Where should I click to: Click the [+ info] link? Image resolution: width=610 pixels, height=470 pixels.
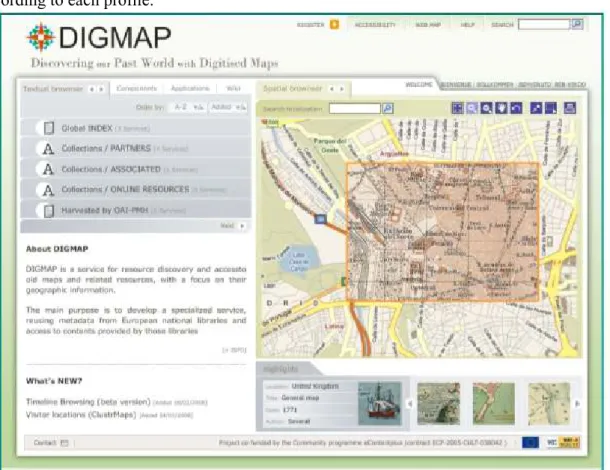[x=234, y=350]
